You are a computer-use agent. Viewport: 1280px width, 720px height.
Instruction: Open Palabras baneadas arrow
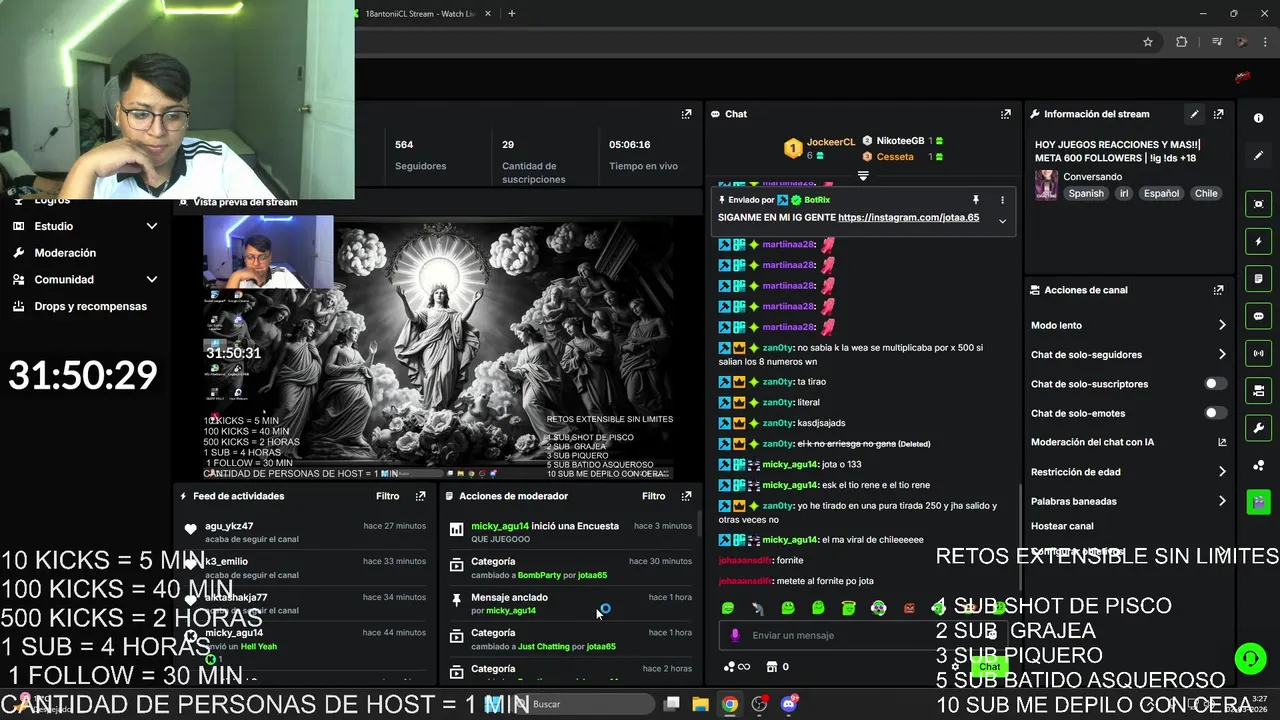[1221, 501]
